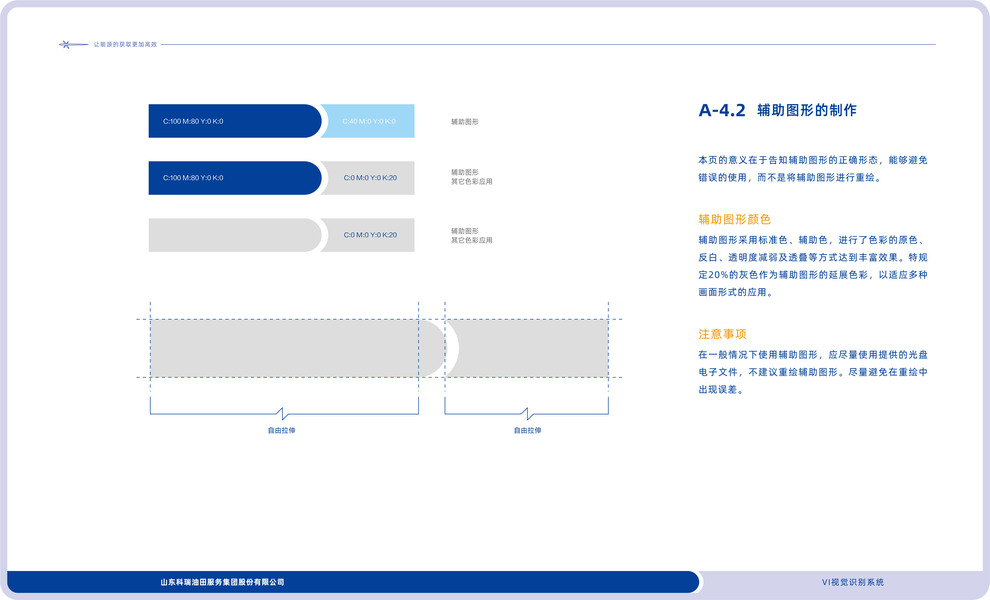The width and height of the screenshot is (990, 600).
Task: Click the intro paragraph starting 本页的意义在于
Action: pos(813,169)
